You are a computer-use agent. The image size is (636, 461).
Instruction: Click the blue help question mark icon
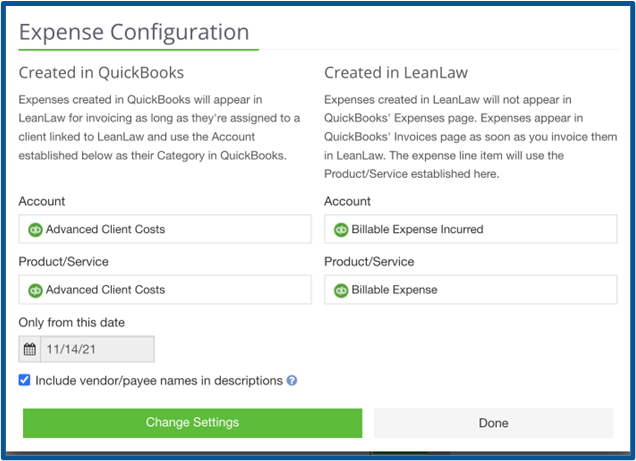tap(292, 381)
